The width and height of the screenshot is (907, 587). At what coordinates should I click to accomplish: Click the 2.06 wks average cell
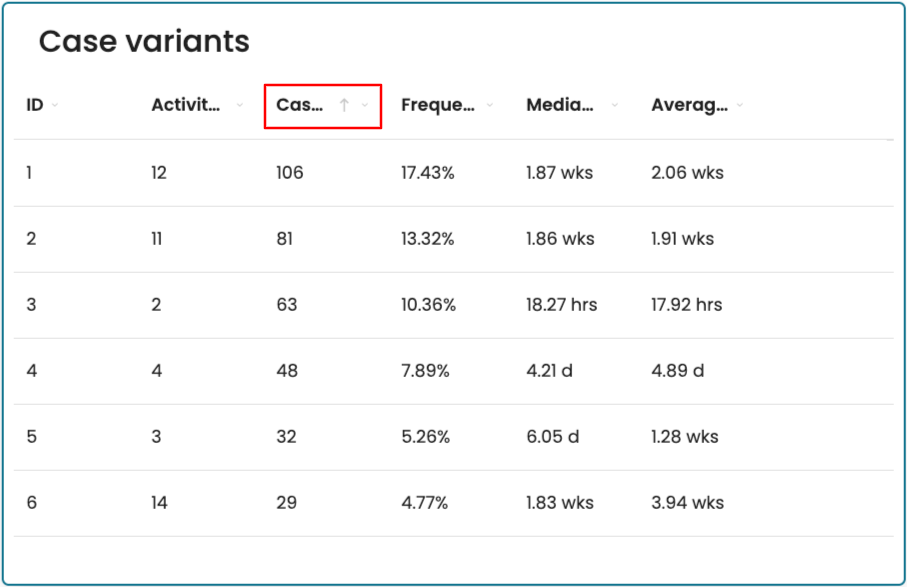(x=687, y=173)
